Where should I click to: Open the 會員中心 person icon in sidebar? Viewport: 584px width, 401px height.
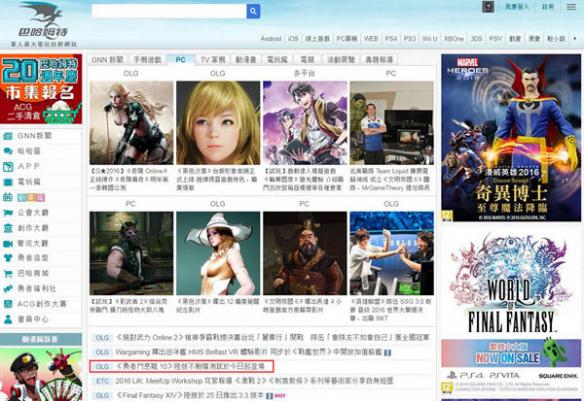pyautogui.click(x=8, y=319)
